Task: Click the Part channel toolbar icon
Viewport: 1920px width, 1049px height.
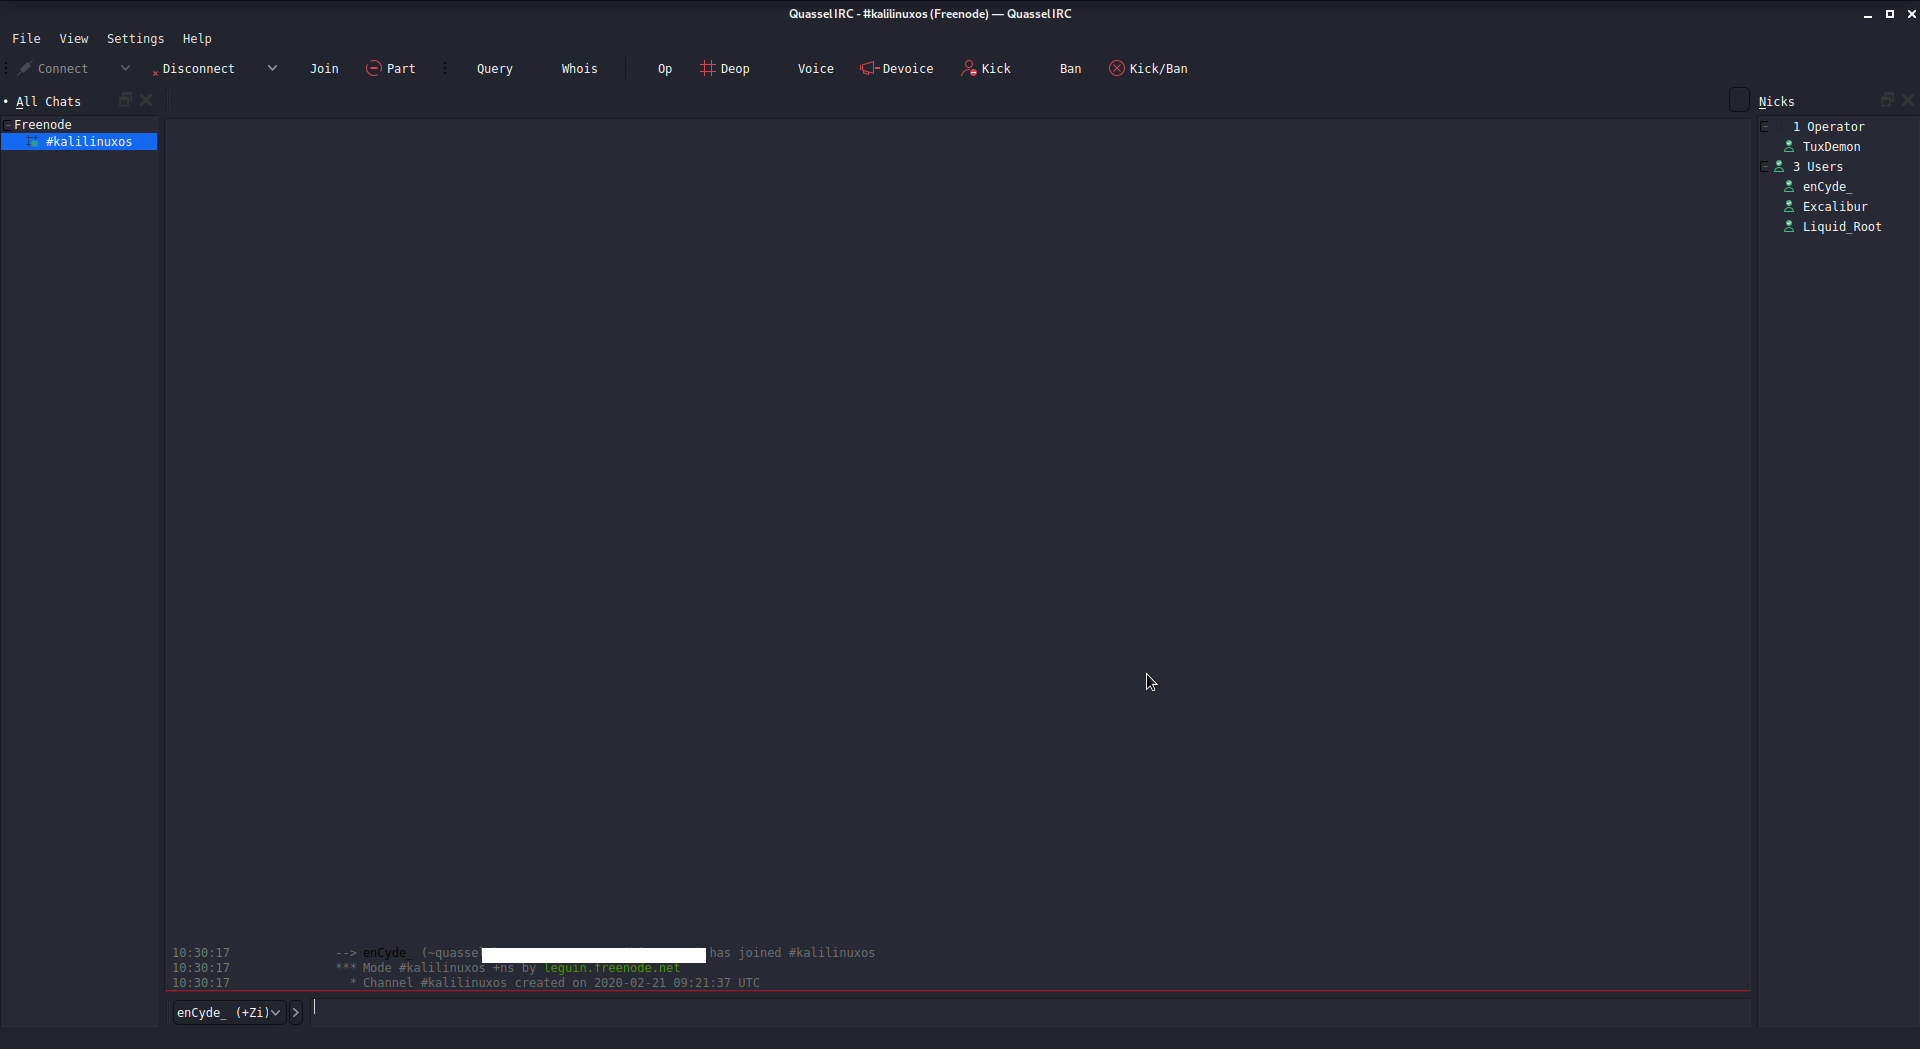Action: pyautogui.click(x=373, y=68)
